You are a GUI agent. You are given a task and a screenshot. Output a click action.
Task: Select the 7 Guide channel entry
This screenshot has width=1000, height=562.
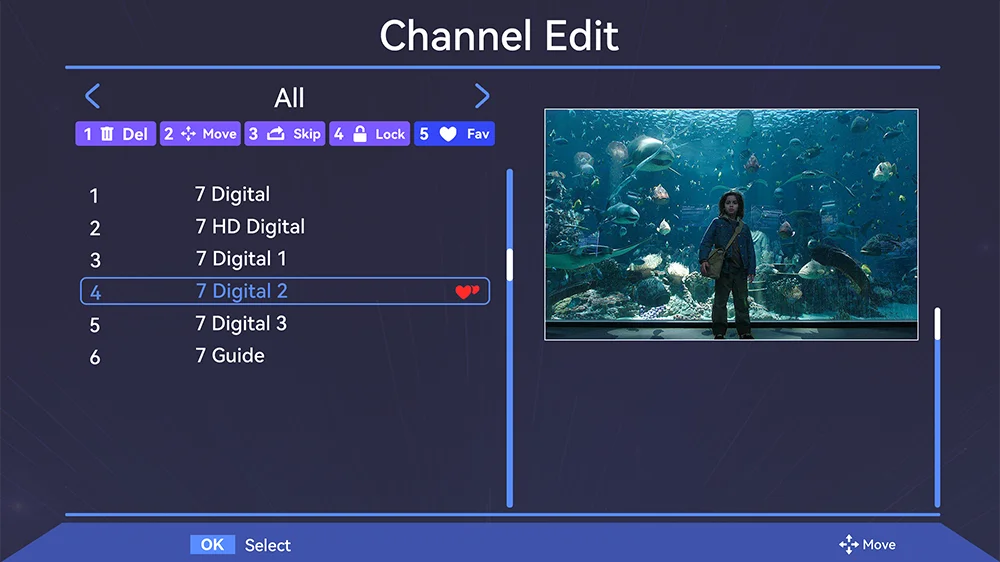click(x=230, y=356)
